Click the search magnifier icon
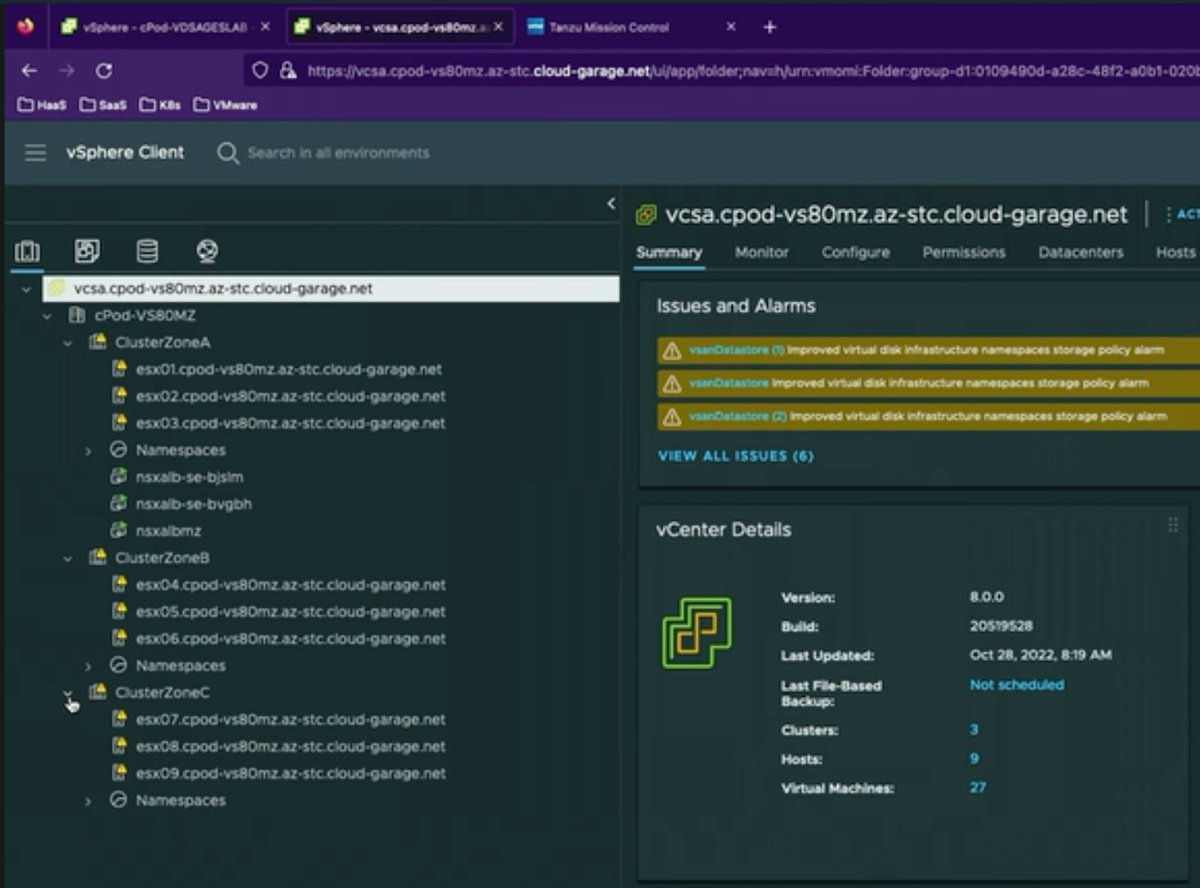The width and height of the screenshot is (1200, 888). [228, 153]
